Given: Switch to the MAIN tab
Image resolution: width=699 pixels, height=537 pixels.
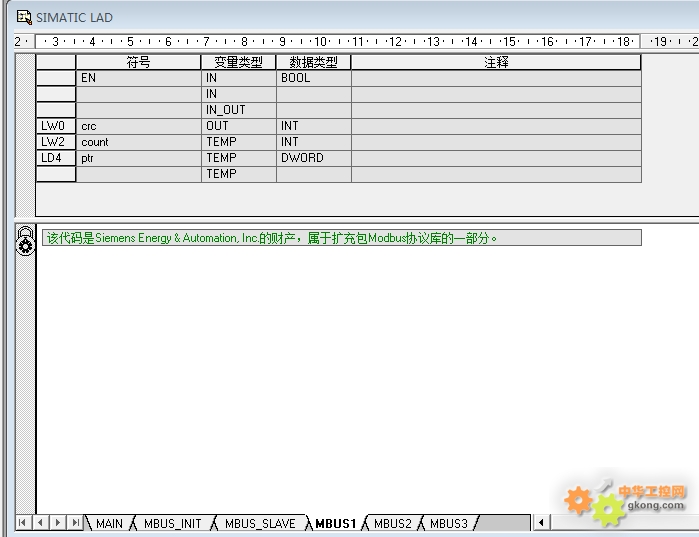Looking at the screenshot, I should [x=109, y=523].
